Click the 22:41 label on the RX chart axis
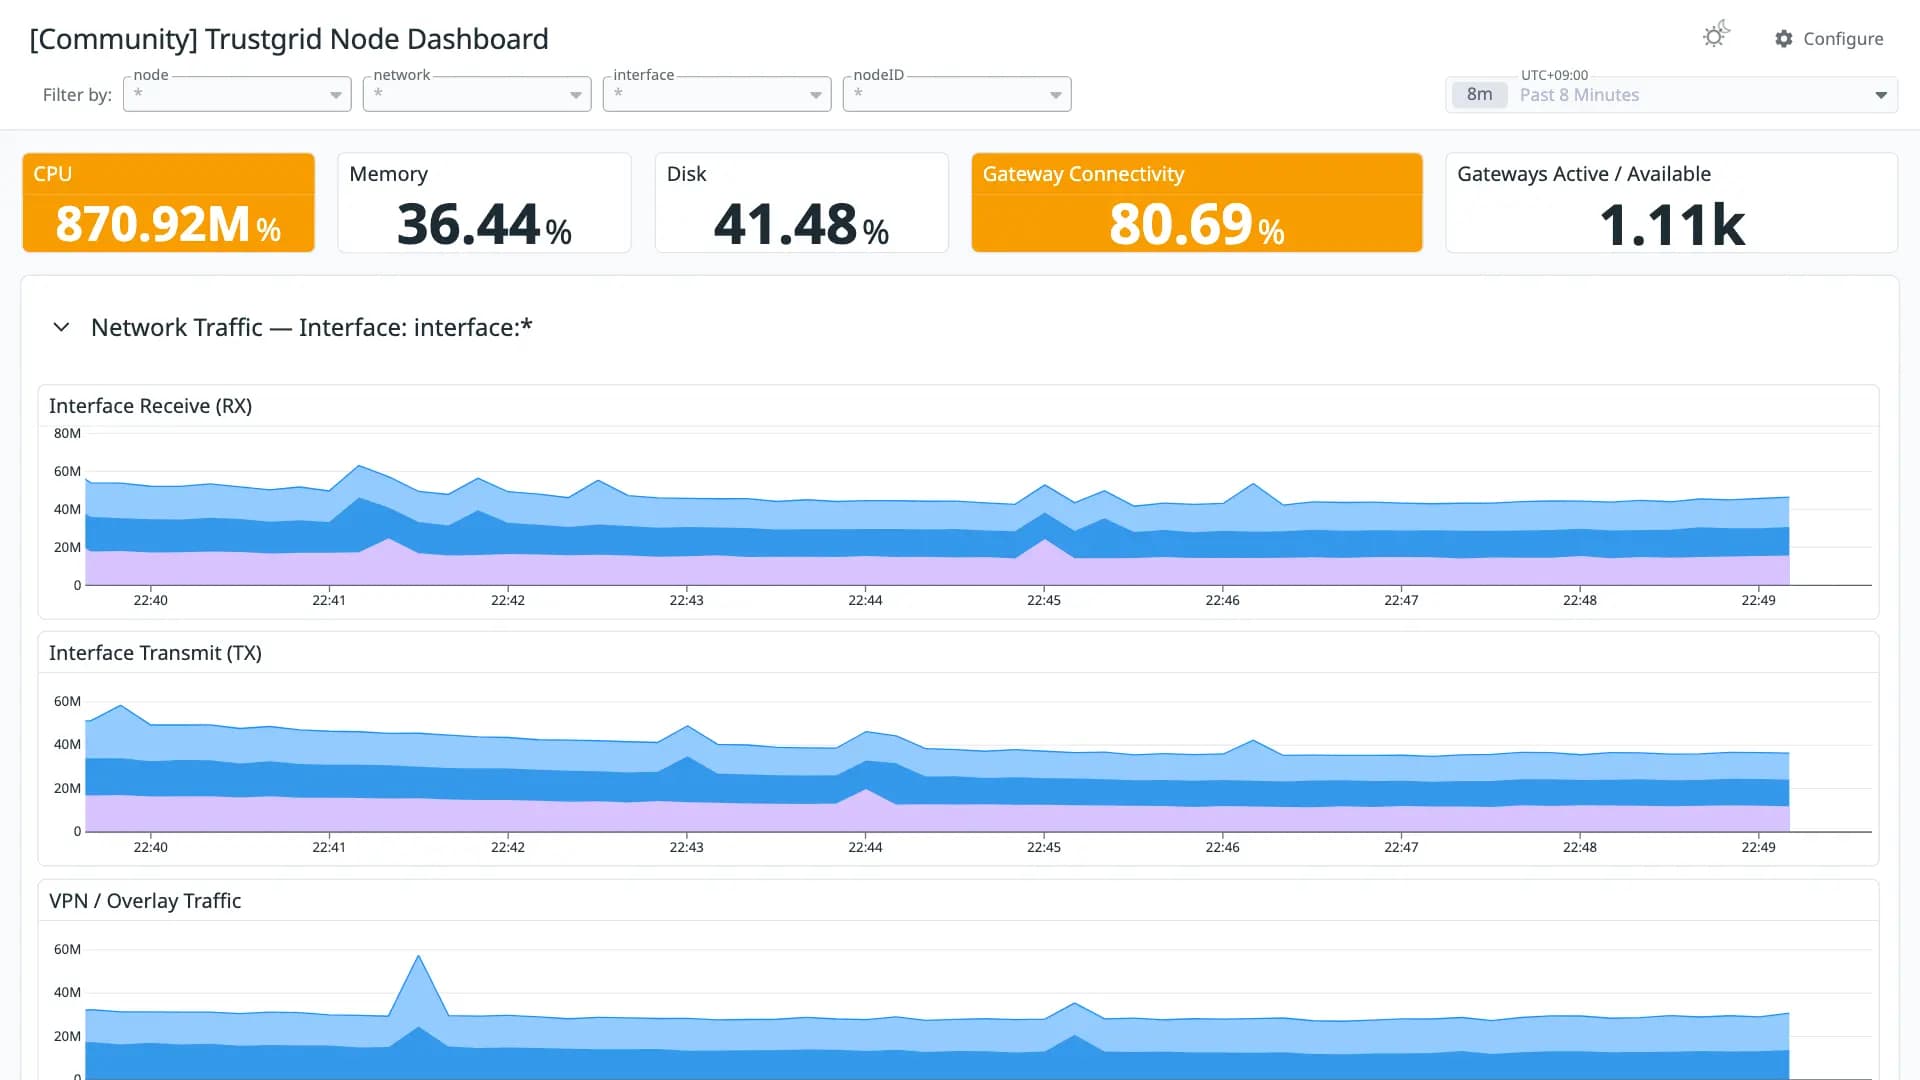Screen dimensions: 1920x1080 point(329,600)
